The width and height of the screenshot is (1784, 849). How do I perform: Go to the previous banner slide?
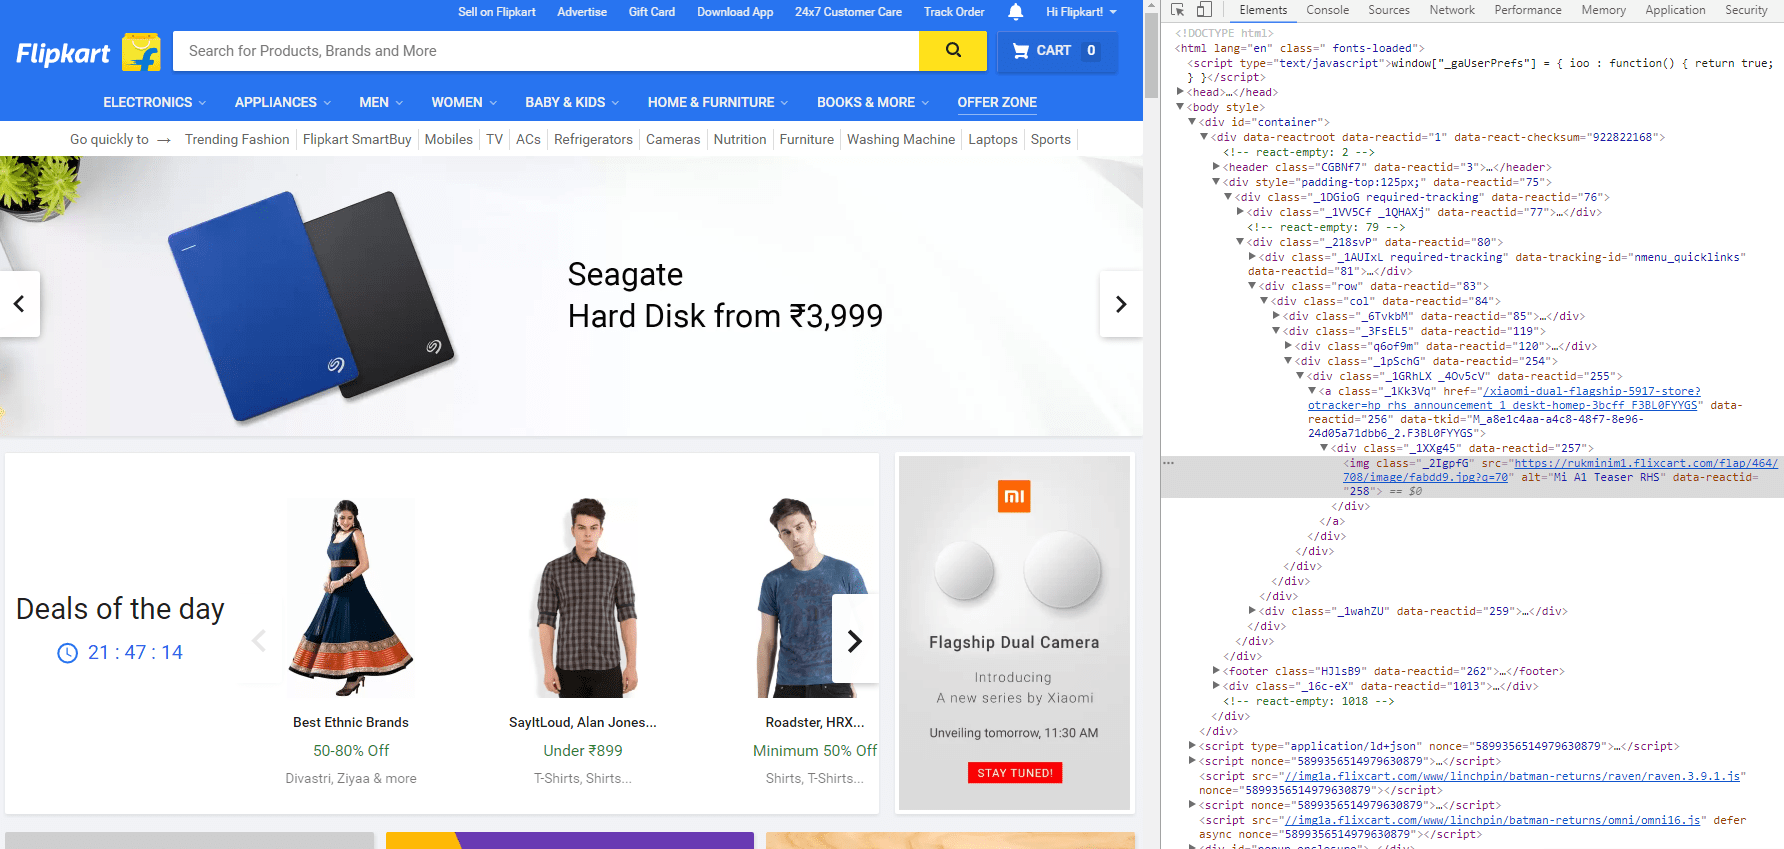[x=19, y=304]
